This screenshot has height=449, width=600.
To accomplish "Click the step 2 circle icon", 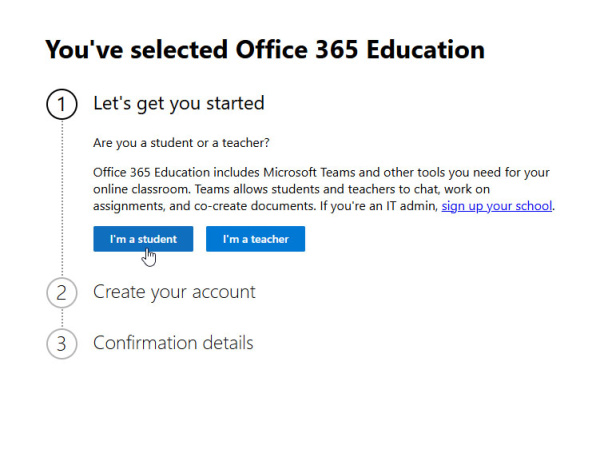I will (x=61, y=293).
